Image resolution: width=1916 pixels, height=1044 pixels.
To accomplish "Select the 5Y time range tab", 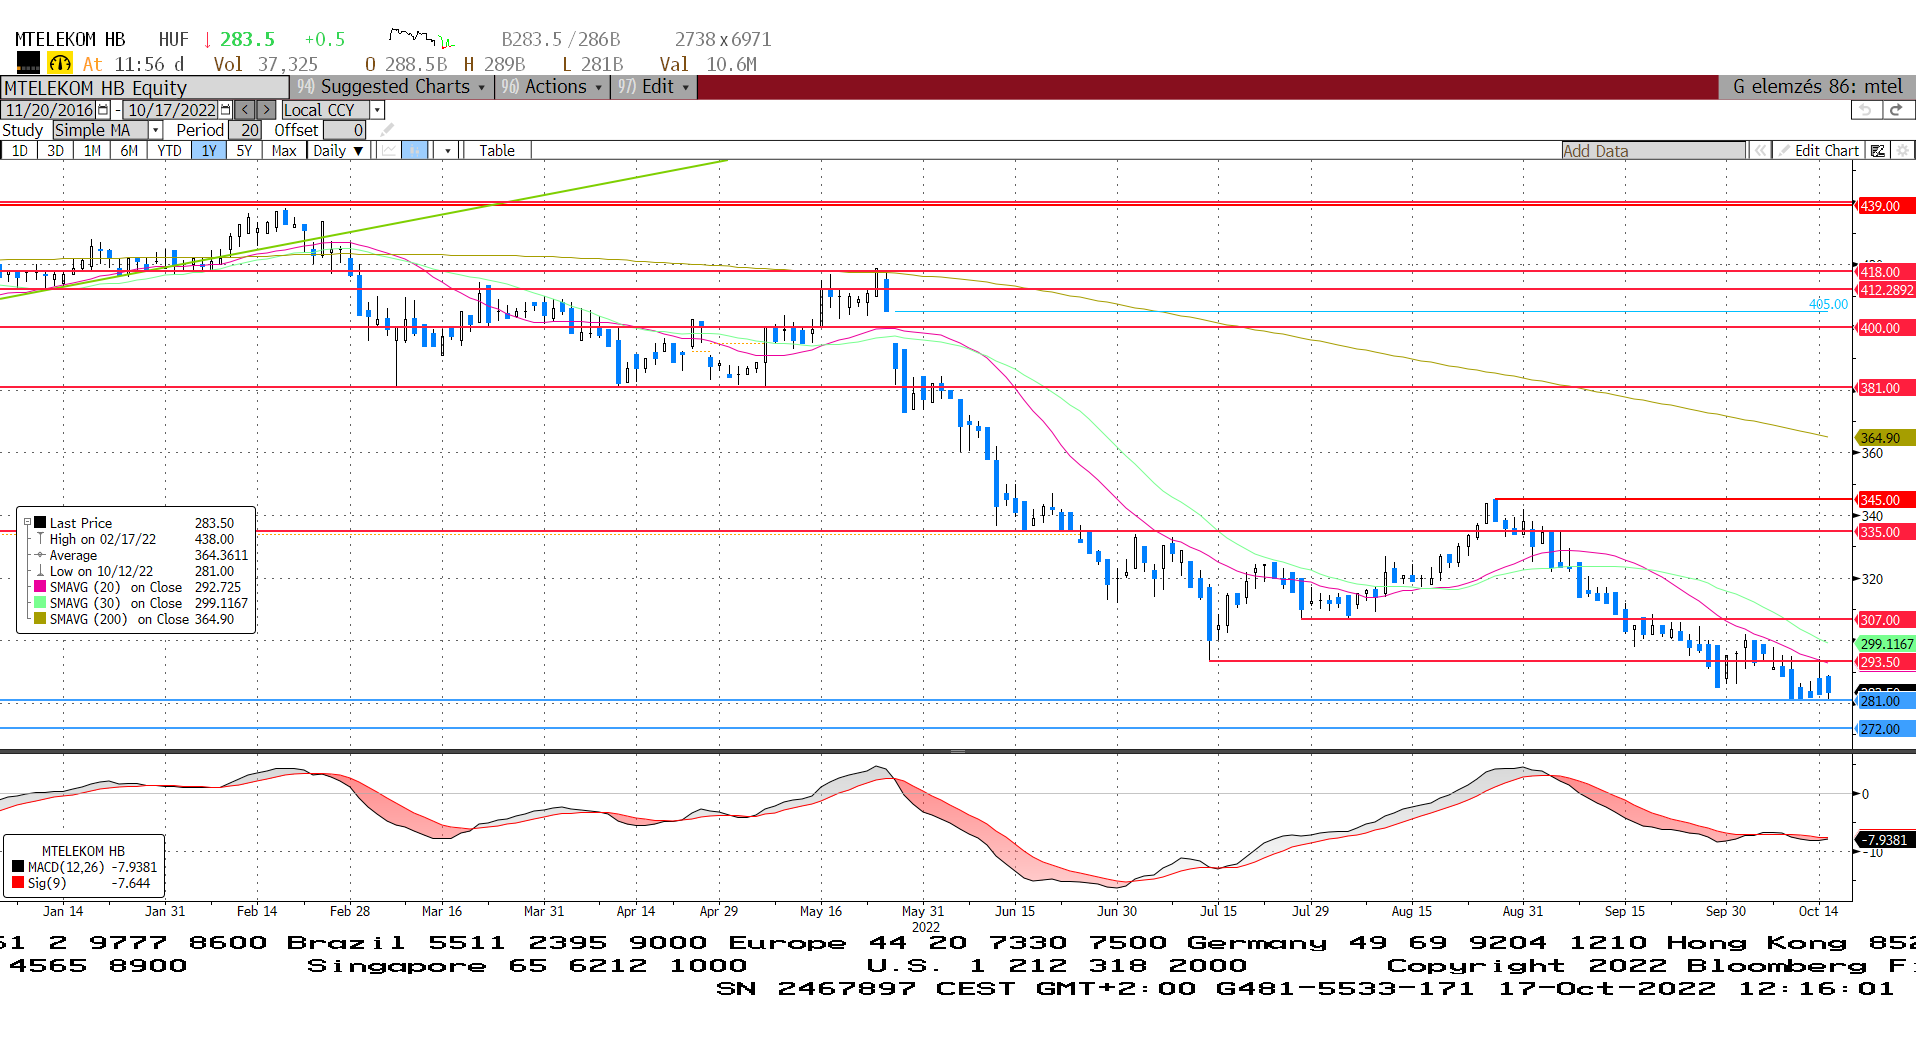I will (x=245, y=150).
